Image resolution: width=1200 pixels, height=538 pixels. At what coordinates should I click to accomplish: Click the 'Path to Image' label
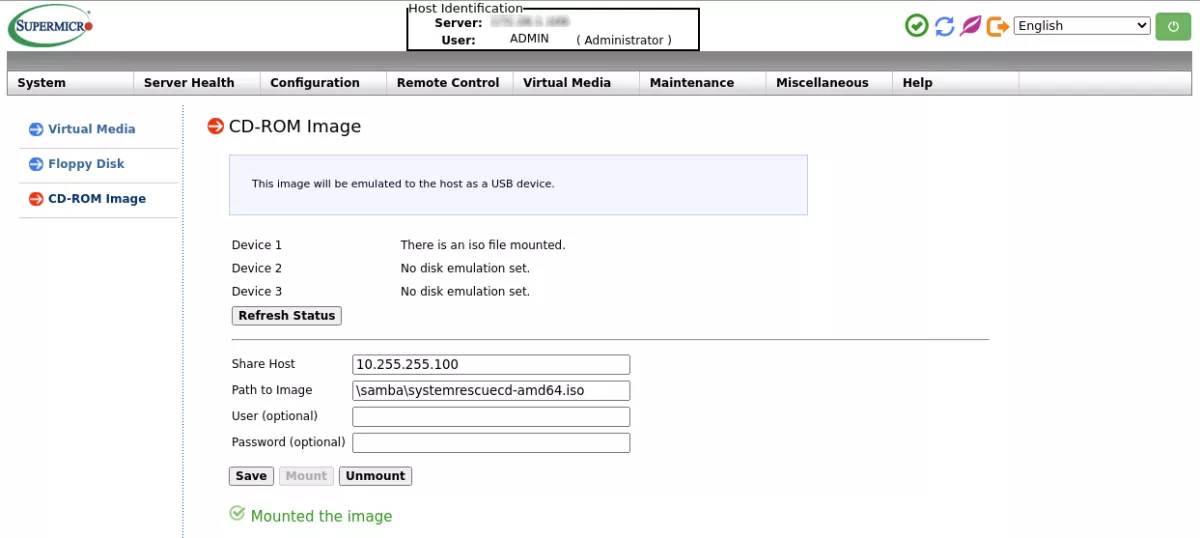click(272, 390)
